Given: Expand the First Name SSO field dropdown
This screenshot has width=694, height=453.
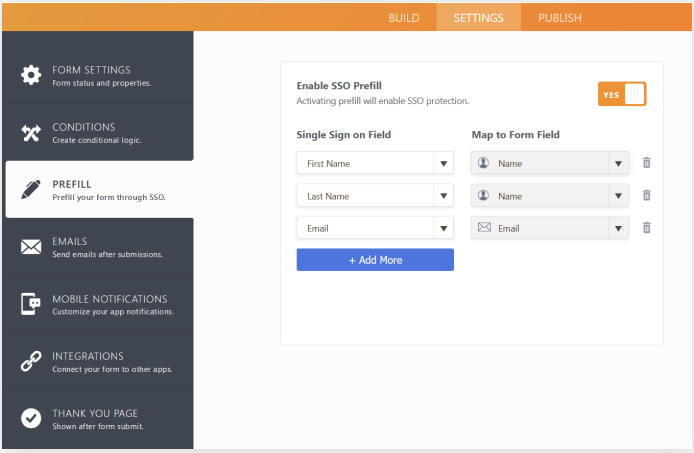Looking at the screenshot, I should pos(443,163).
